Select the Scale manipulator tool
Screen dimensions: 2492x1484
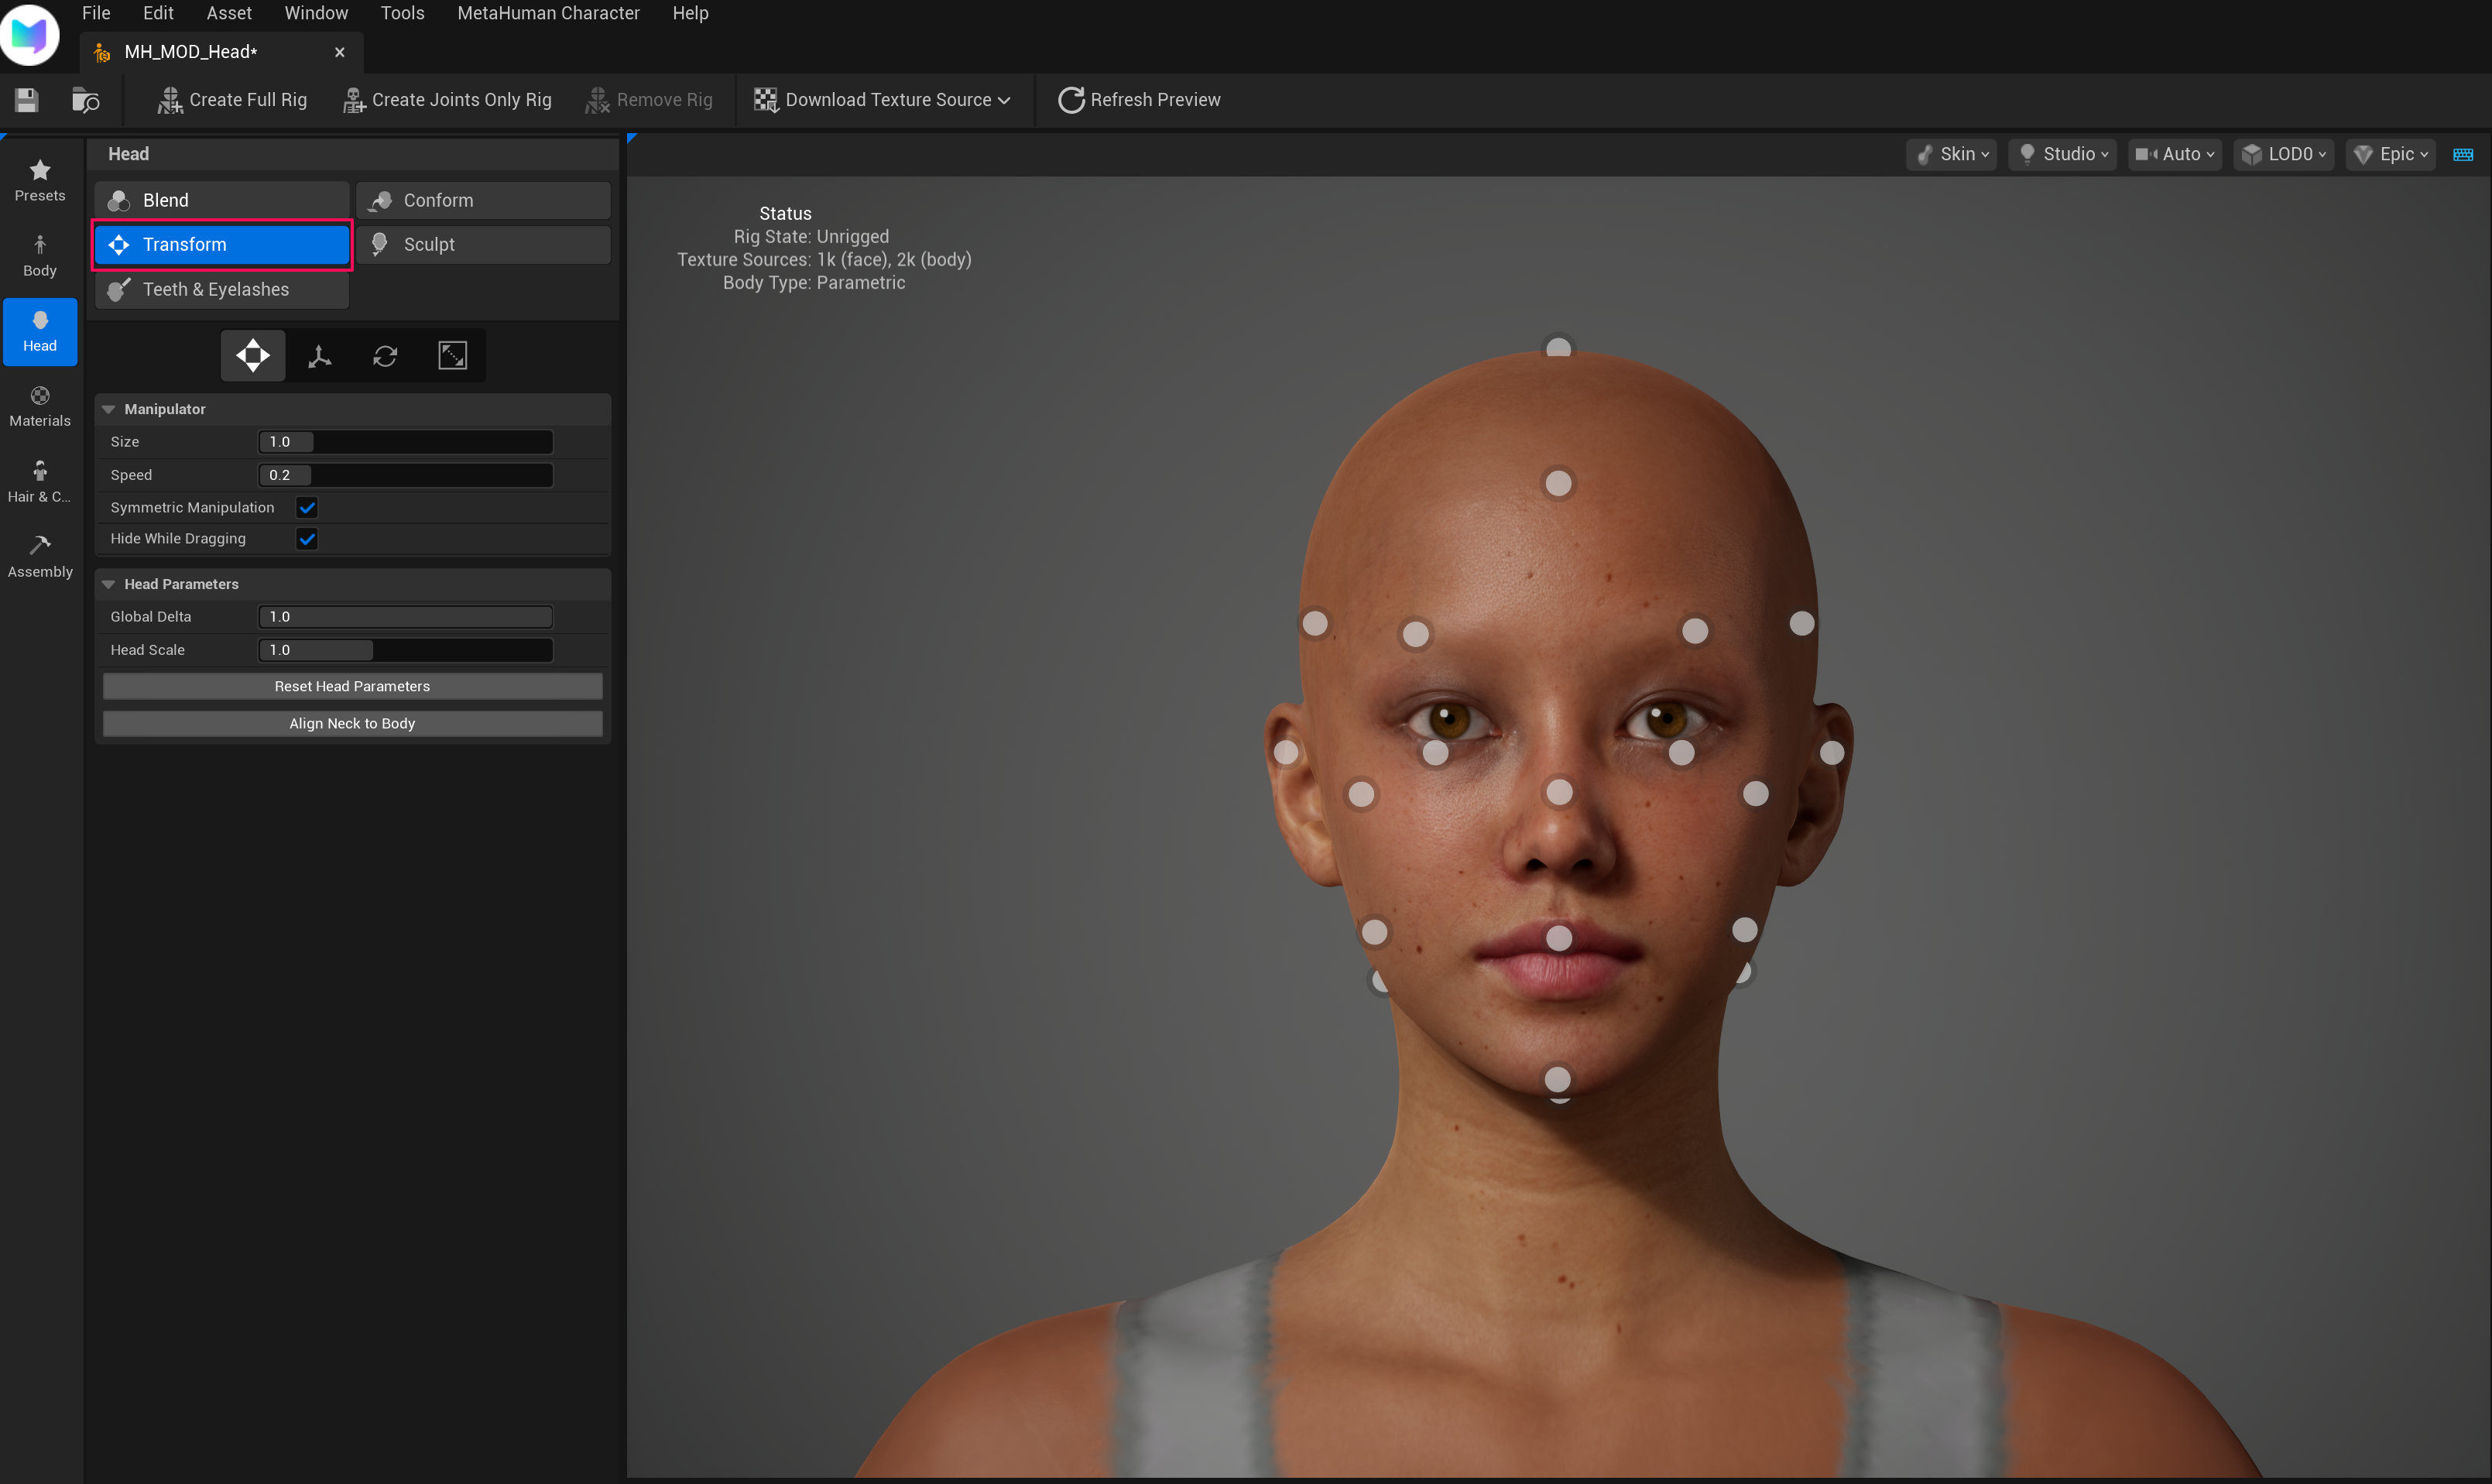(x=453, y=355)
